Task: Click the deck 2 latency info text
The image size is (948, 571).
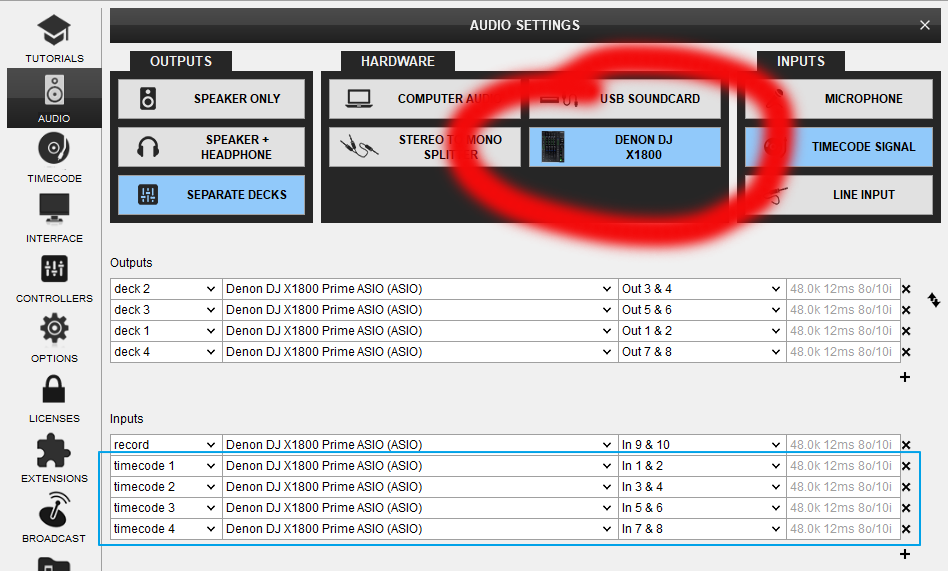Action: pyautogui.click(x=840, y=289)
